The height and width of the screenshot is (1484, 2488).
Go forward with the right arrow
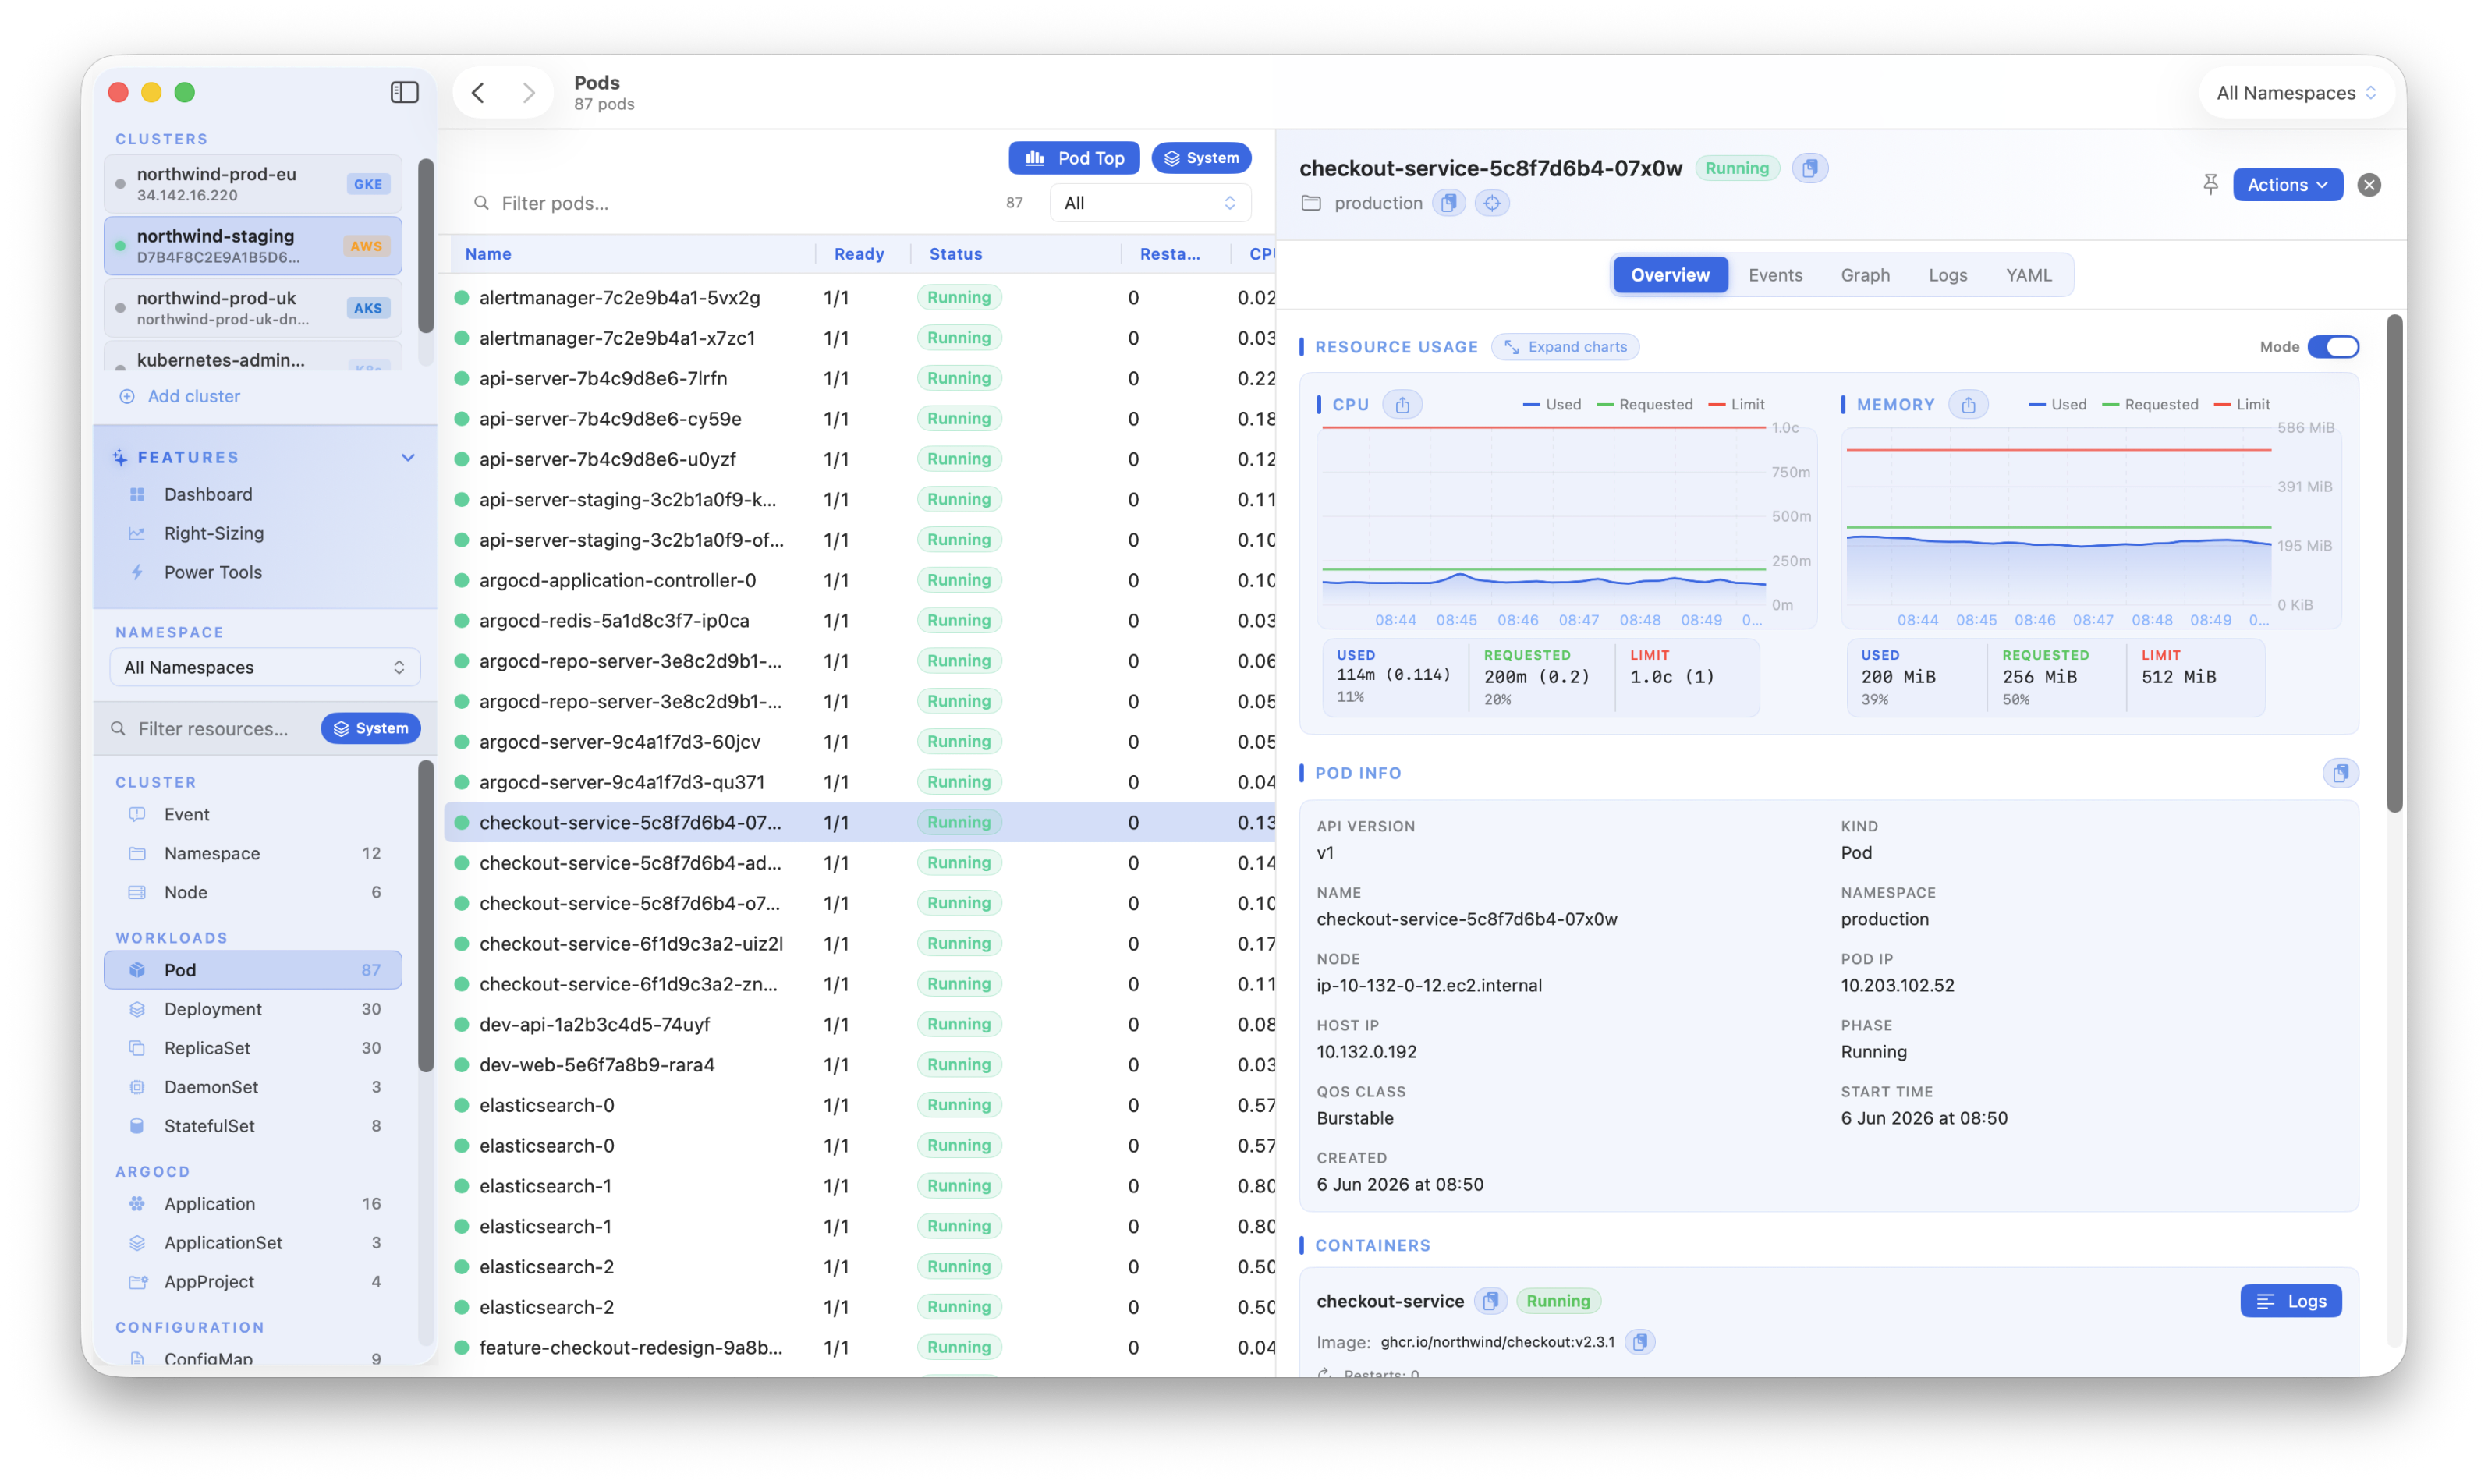point(528,93)
